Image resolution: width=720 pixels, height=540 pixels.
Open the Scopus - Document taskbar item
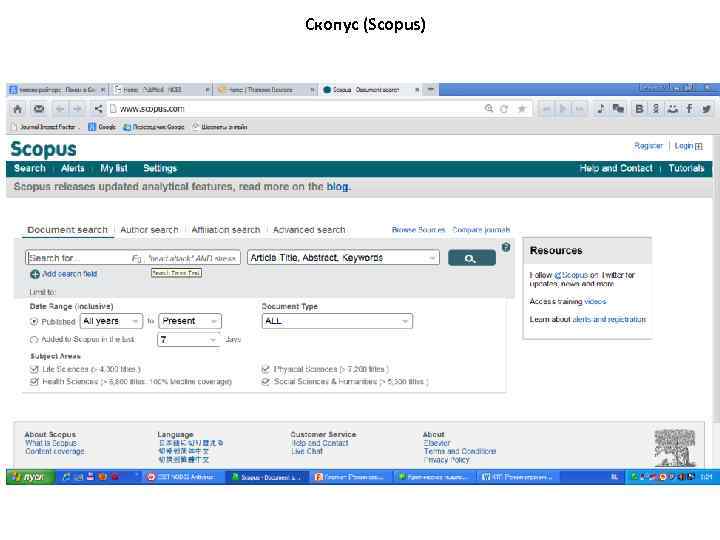click(x=266, y=477)
